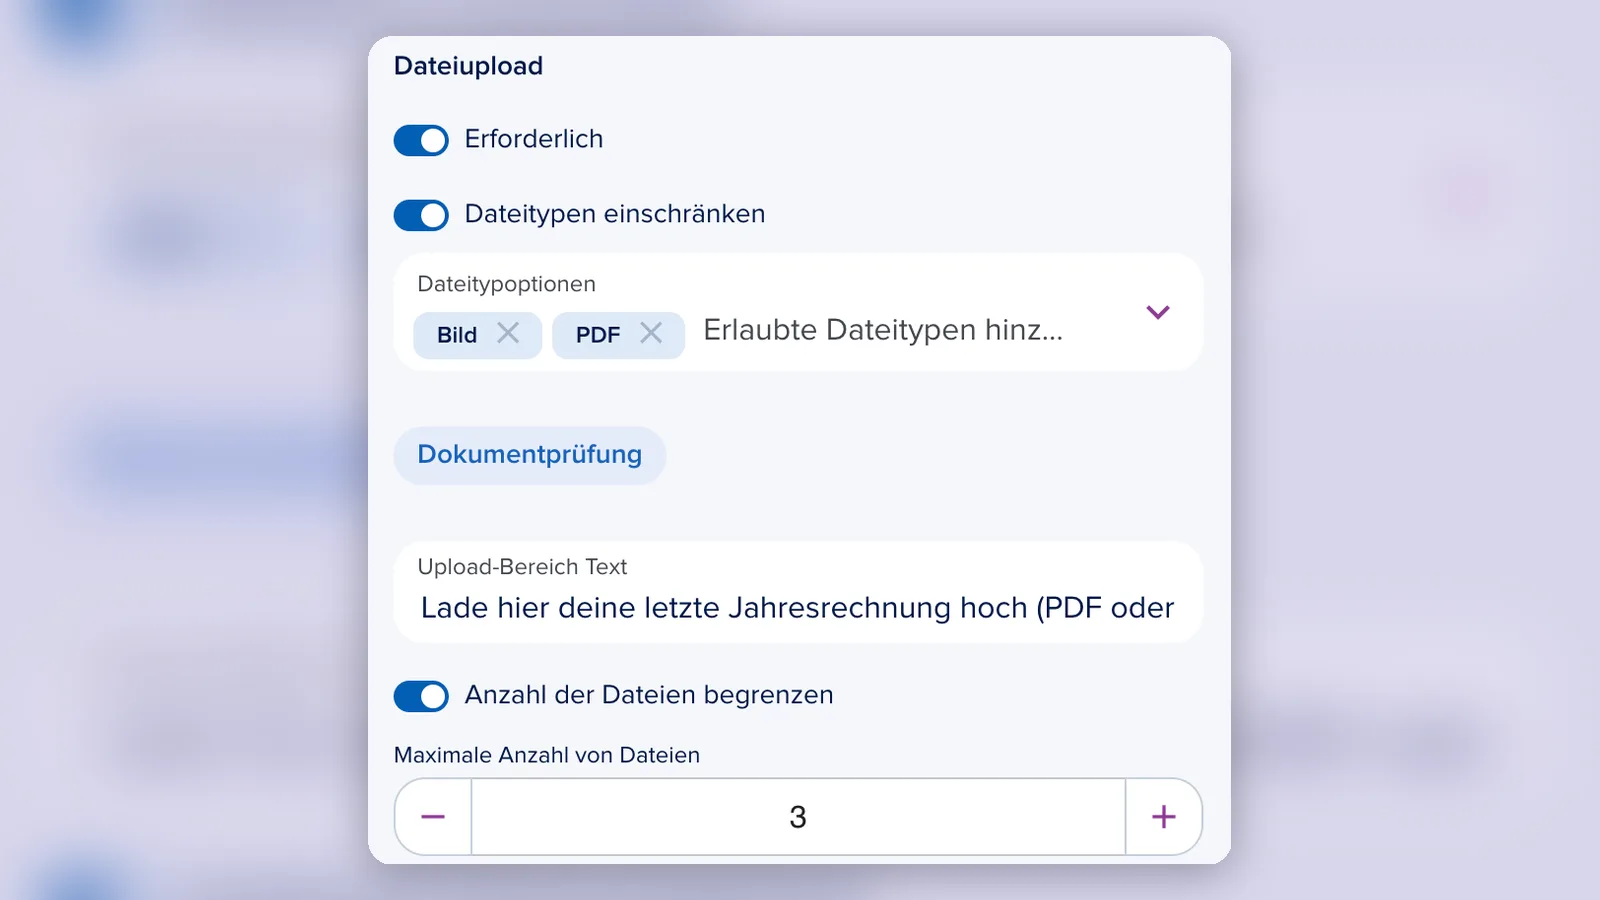Remove the PDF file type chip

651,333
